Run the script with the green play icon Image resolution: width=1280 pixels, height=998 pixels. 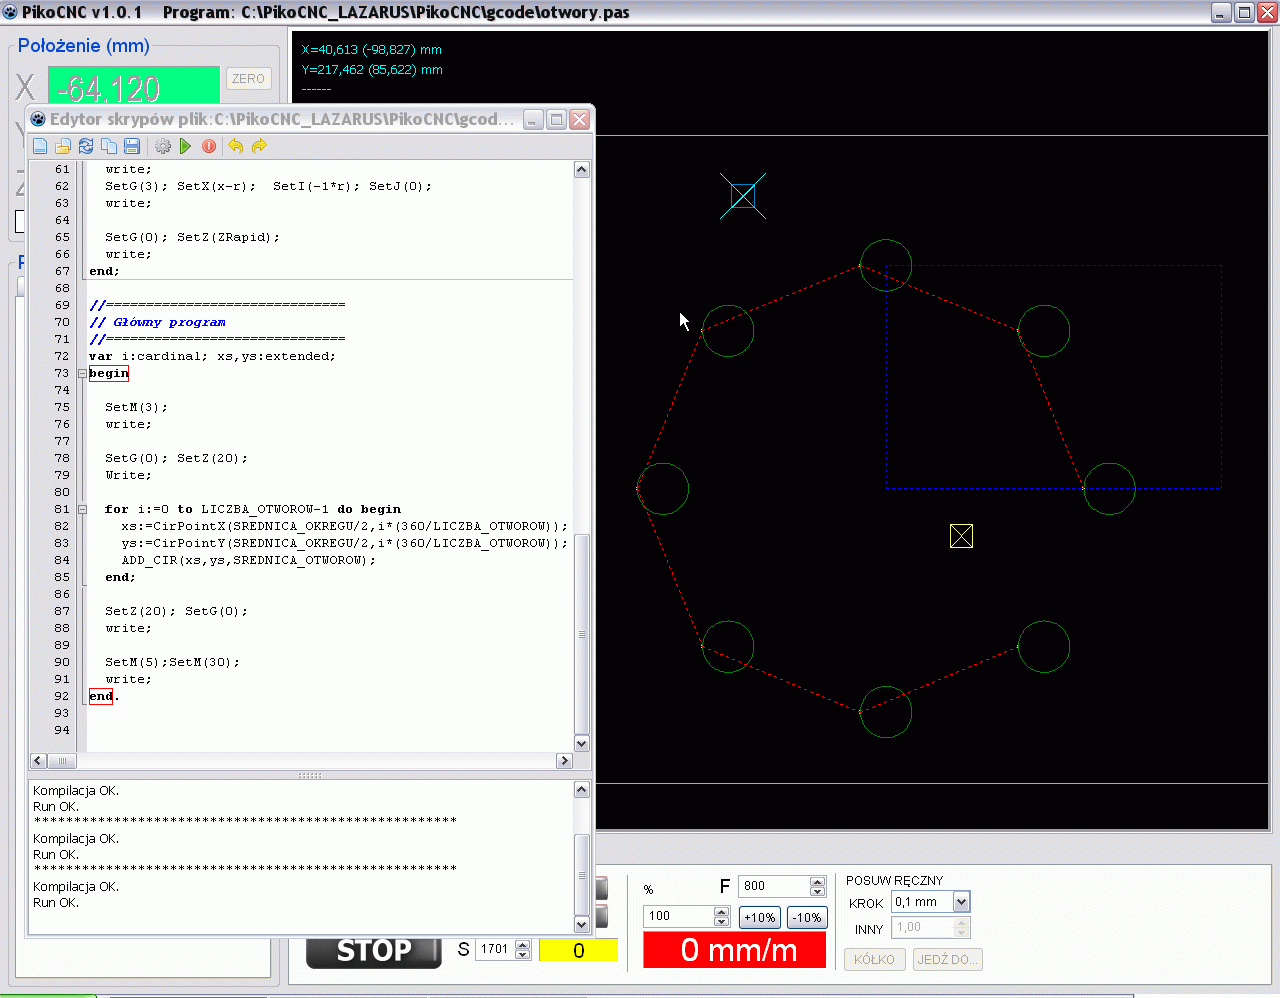[186, 146]
